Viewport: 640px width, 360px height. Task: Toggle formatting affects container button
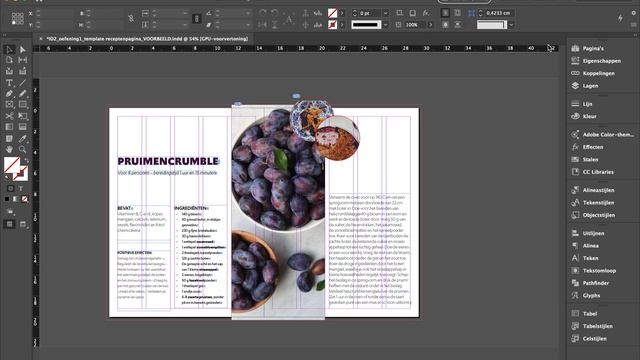tap(11, 189)
